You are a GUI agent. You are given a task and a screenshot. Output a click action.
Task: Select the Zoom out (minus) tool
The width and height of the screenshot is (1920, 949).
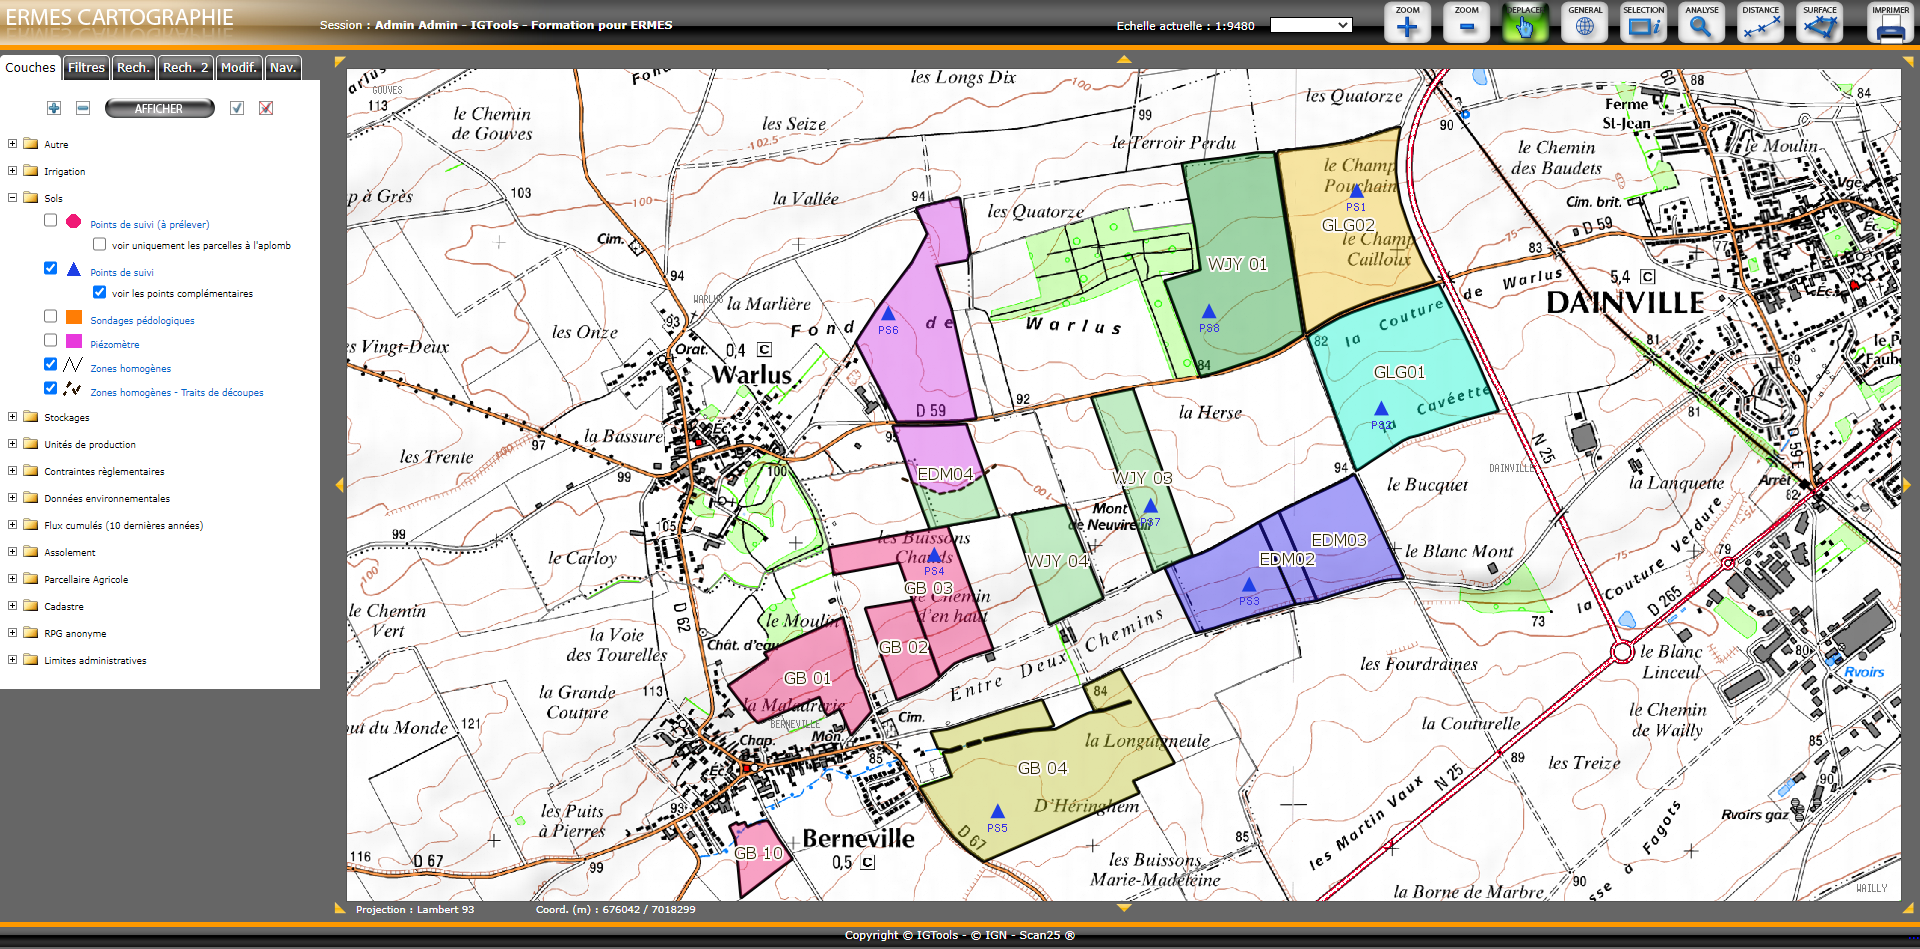point(1466,23)
